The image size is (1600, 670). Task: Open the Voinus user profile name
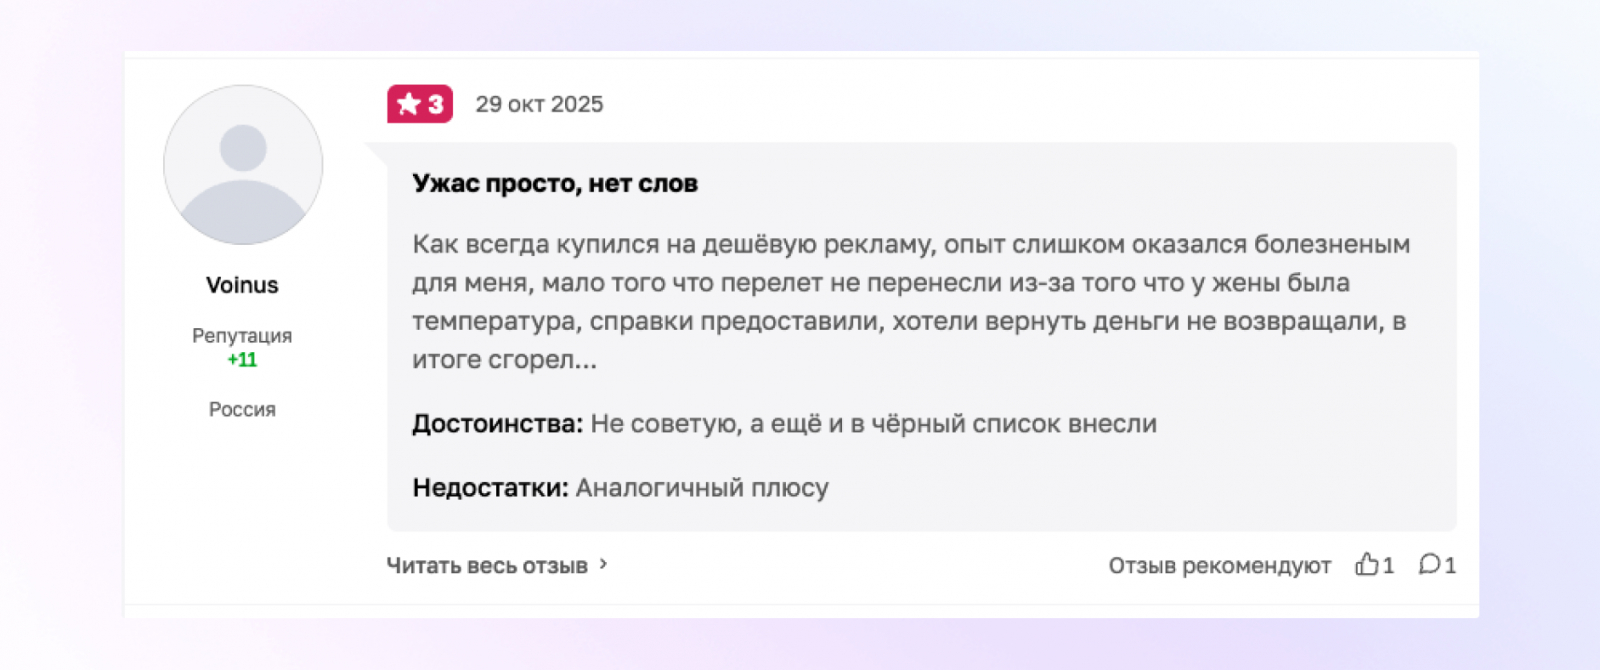pos(242,285)
